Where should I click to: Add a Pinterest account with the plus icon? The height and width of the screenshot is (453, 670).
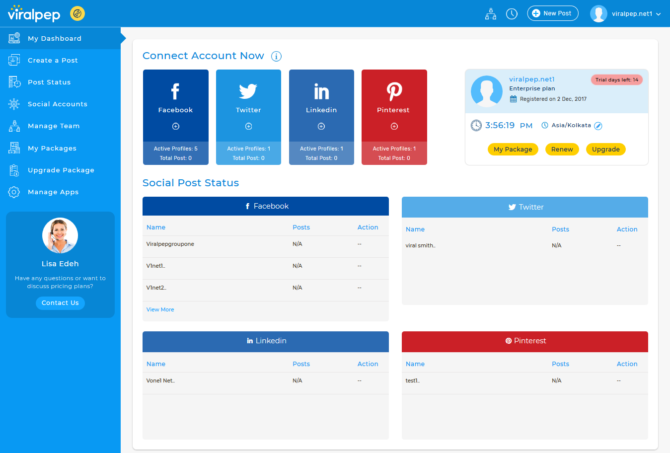click(394, 126)
